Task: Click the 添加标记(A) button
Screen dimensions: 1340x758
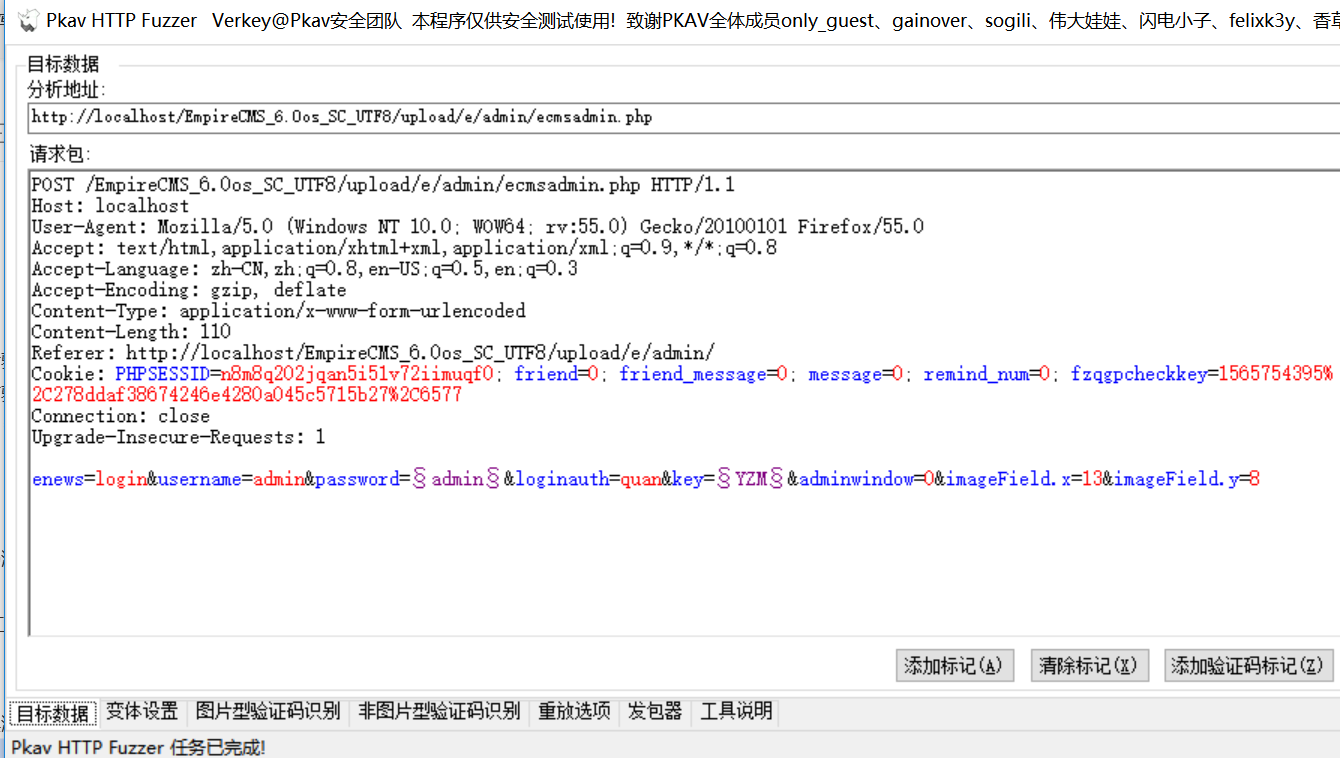Action: (x=955, y=666)
